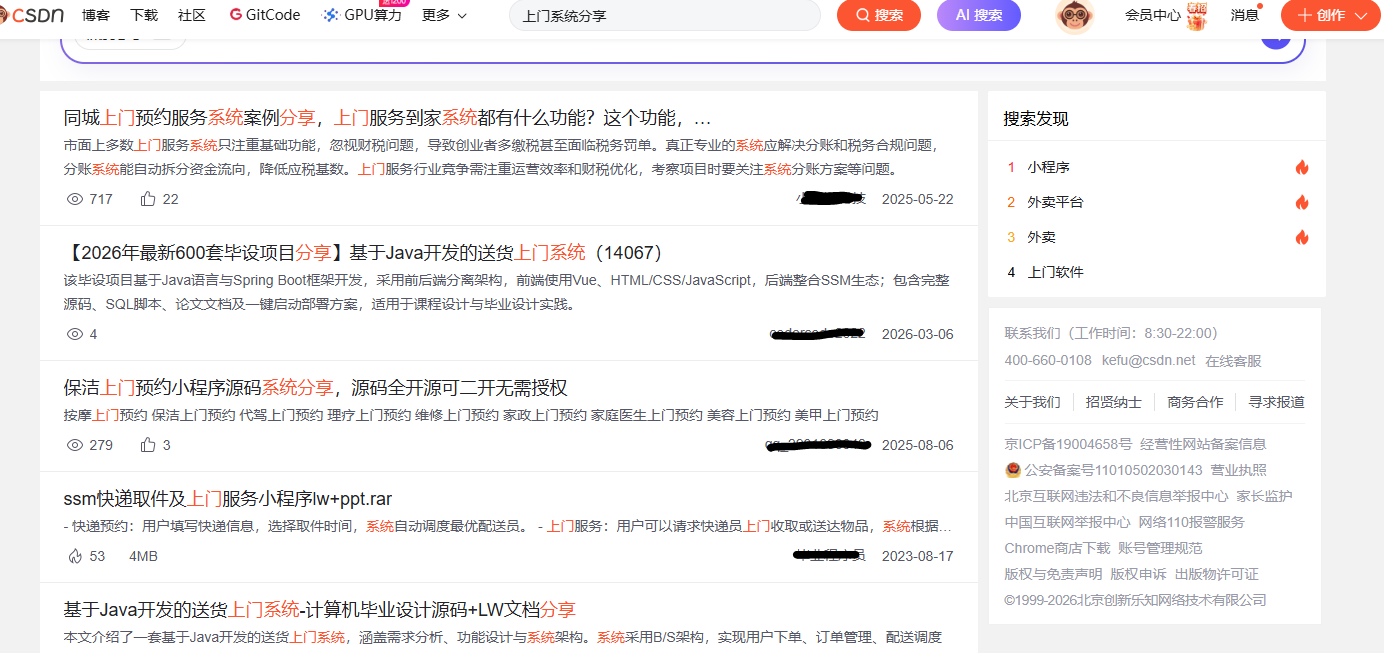Expand the 创作 button dropdown arrow
The image size is (1384, 653).
(x=1359, y=16)
